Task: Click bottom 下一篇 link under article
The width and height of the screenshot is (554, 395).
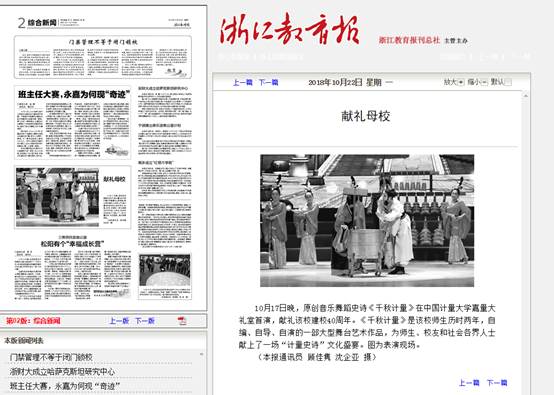Action: [x=497, y=383]
